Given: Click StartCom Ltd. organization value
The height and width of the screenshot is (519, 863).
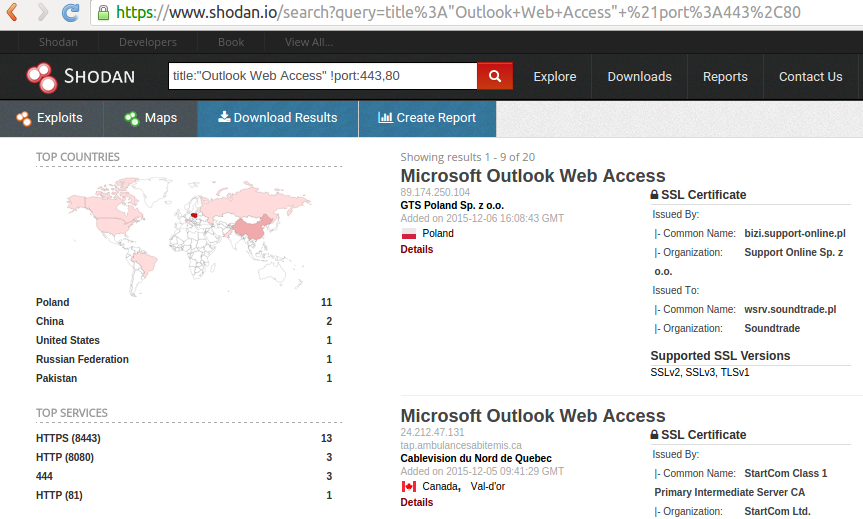Looking at the screenshot, I should tap(777, 511).
